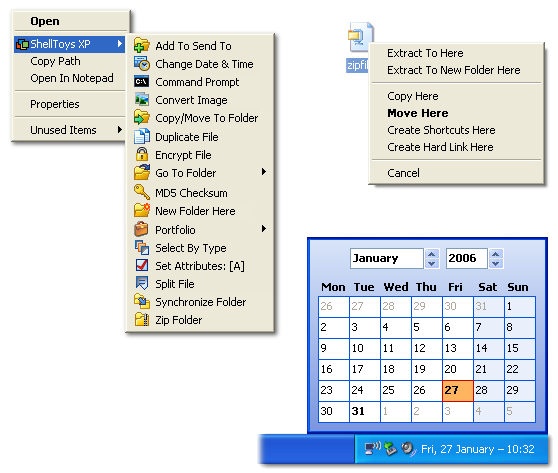The image size is (558, 473).
Task: Click the Zip Folder icon
Action: tap(142, 320)
